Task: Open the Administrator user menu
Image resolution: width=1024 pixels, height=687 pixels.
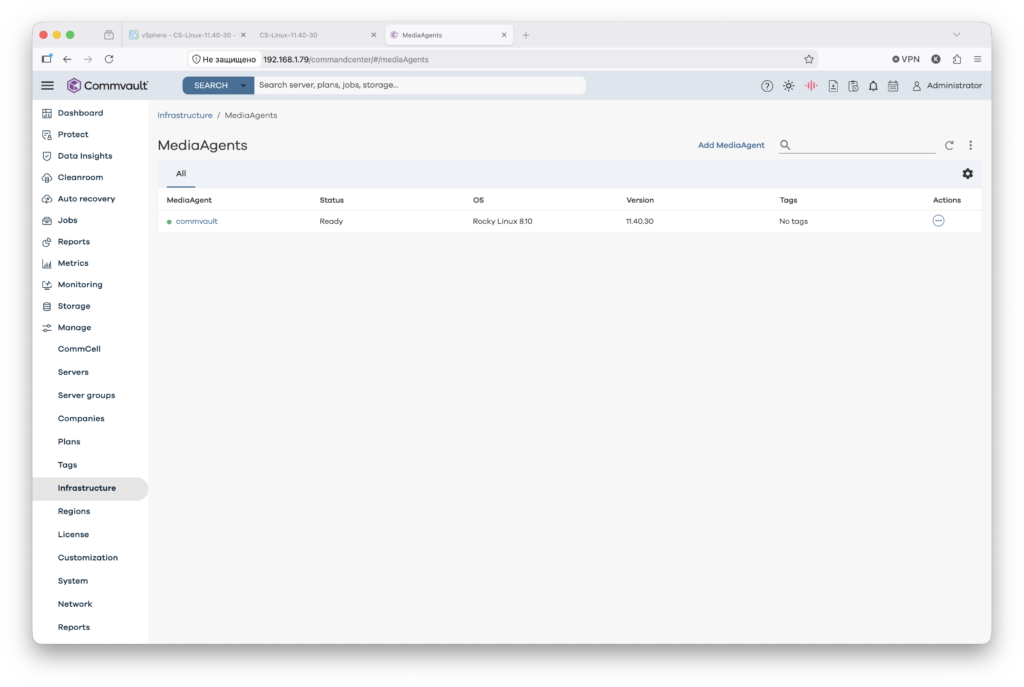Action: coord(947,86)
